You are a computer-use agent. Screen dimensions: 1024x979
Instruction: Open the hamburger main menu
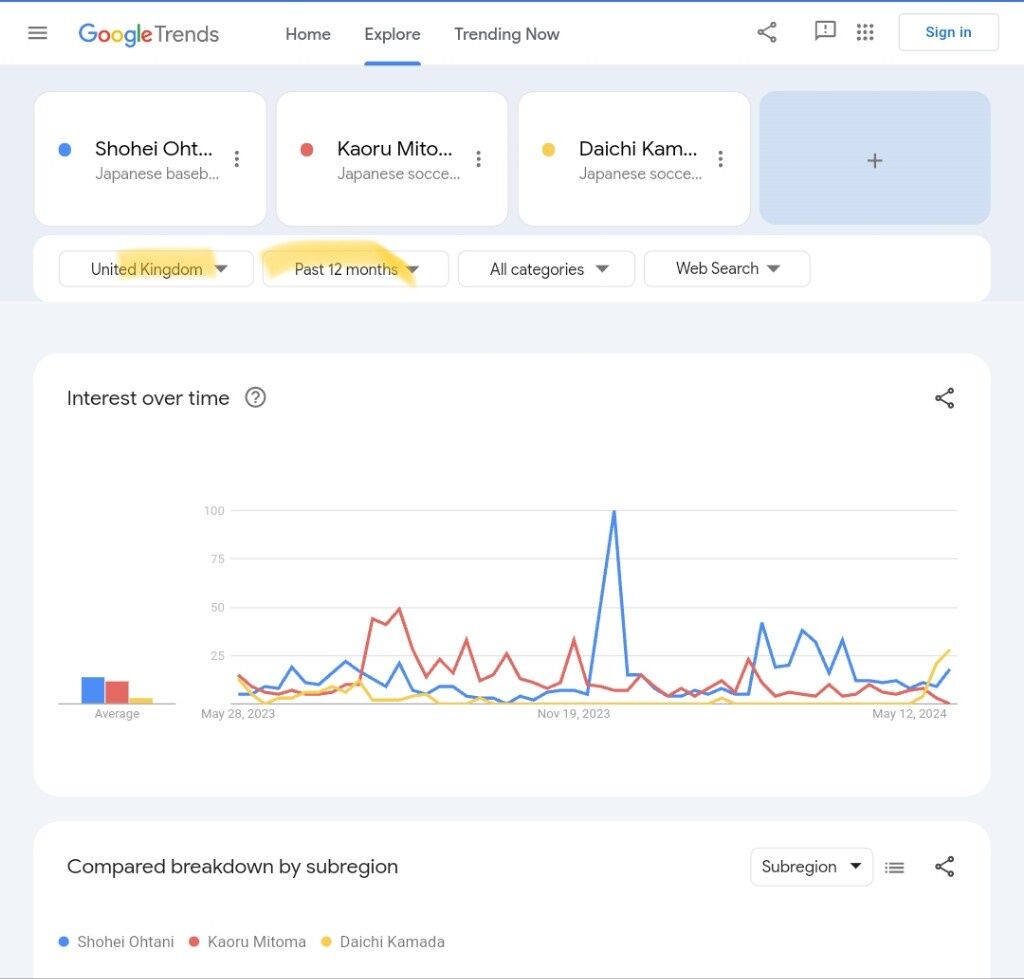click(x=38, y=33)
